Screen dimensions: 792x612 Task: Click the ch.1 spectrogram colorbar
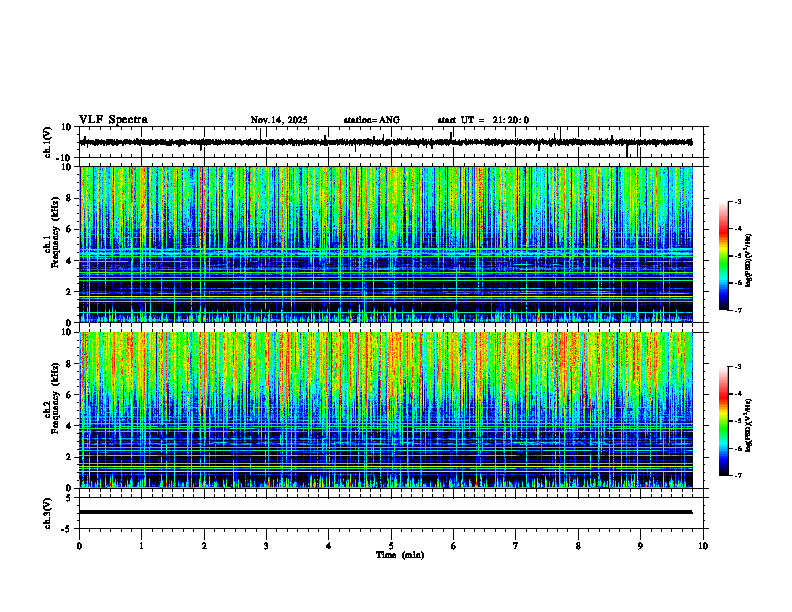point(723,256)
